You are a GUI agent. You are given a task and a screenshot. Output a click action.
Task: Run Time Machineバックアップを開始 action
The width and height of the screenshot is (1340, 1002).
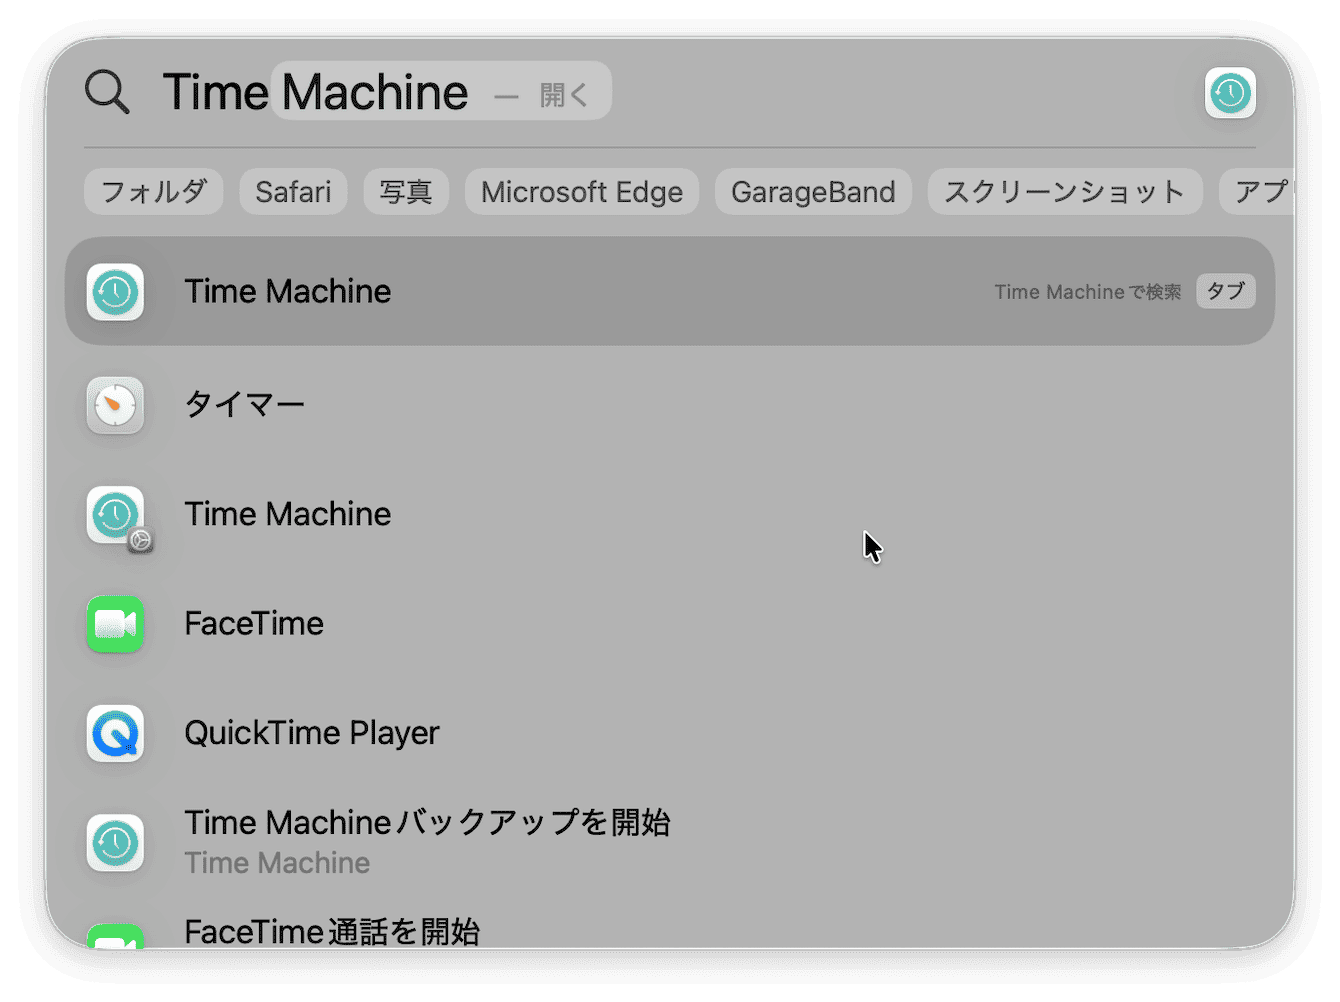coord(670,842)
